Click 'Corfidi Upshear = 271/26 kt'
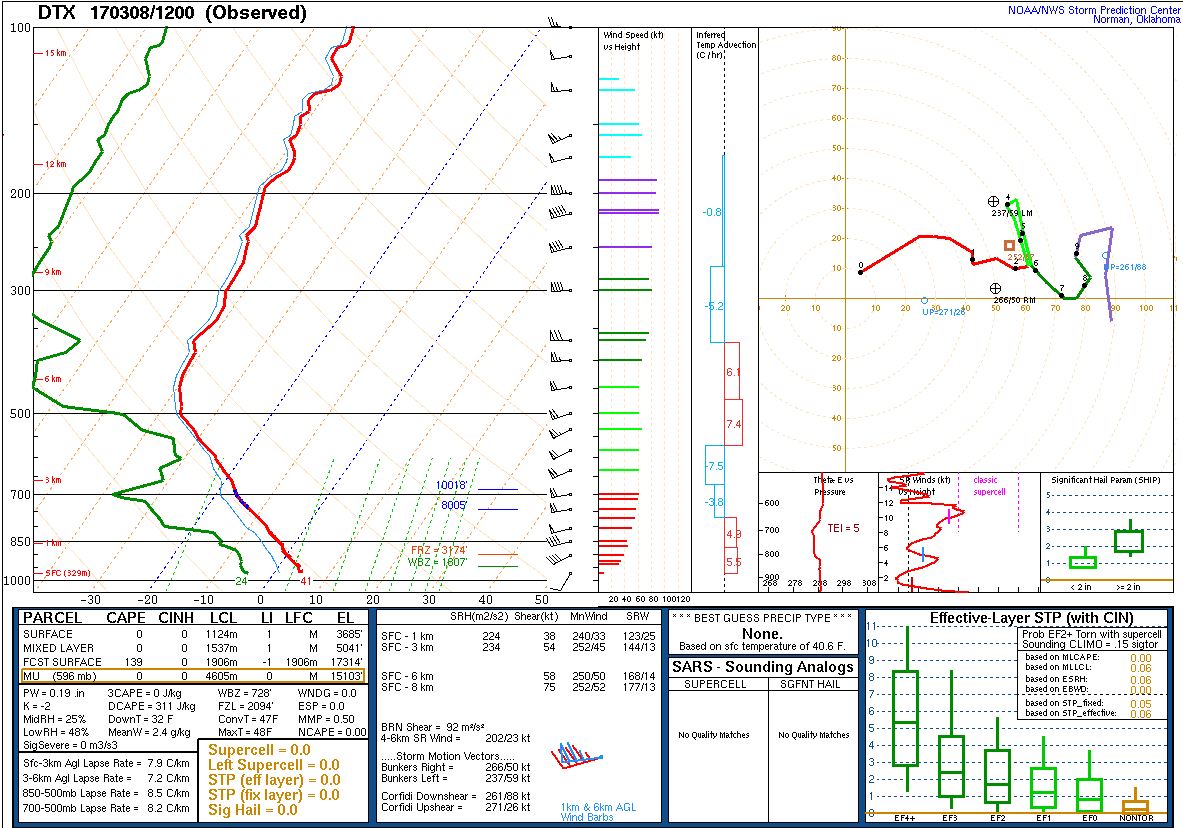This screenshot has width=1183, height=828. coord(456,807)
